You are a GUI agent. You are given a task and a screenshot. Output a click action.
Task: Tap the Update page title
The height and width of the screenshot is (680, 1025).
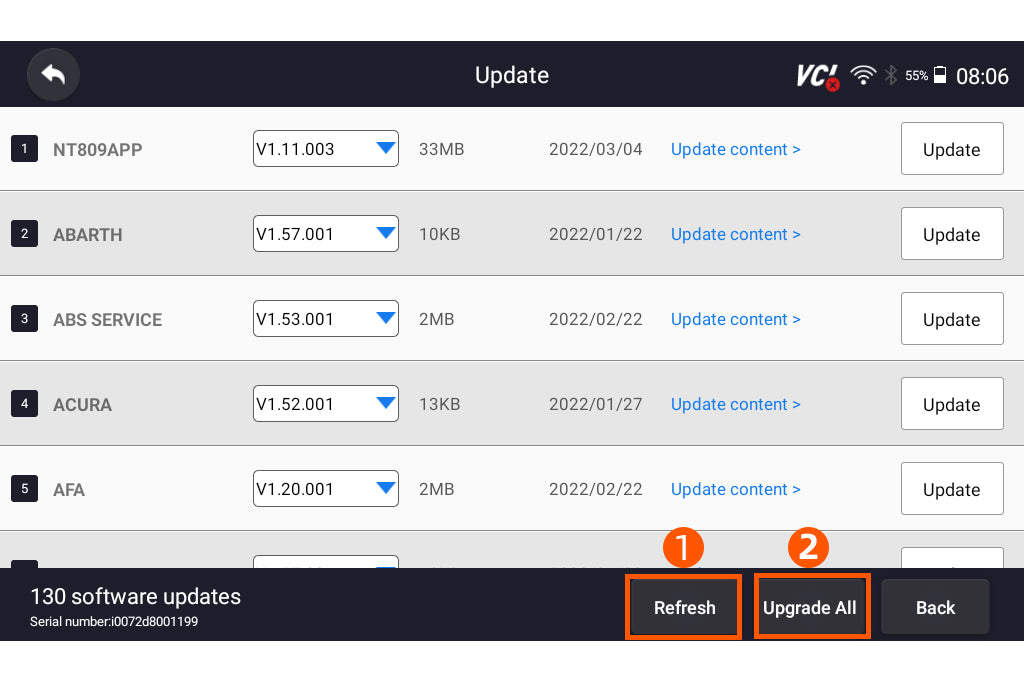click(512, 75)
